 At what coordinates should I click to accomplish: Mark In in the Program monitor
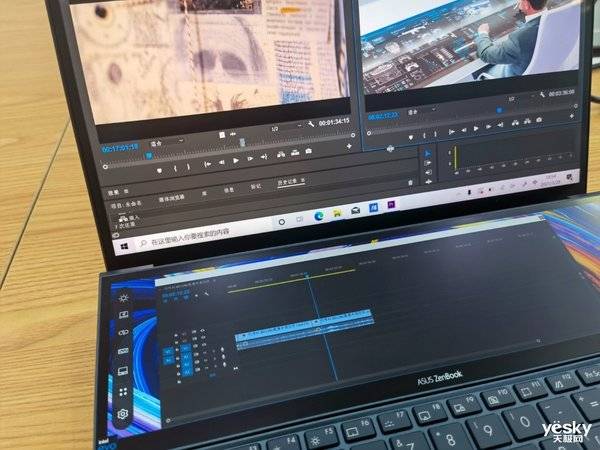424,135
